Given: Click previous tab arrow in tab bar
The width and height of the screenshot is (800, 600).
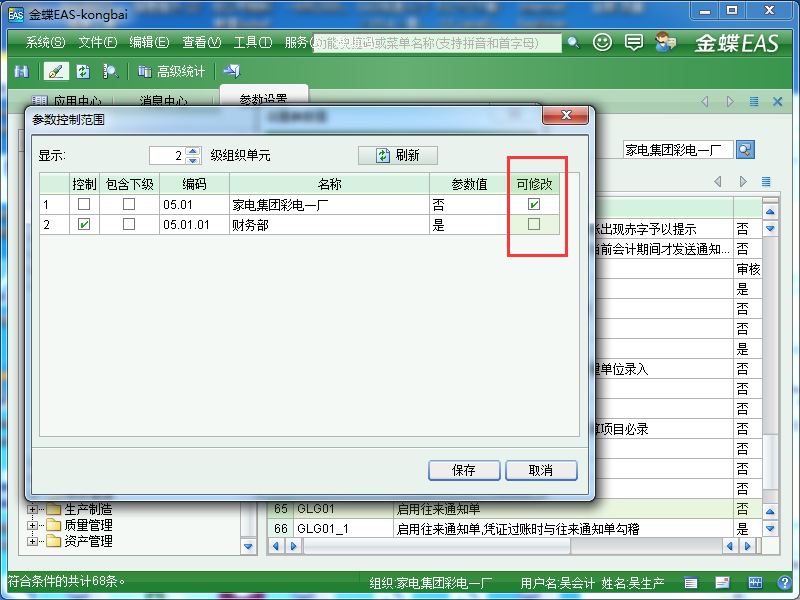Looking at the screenshot, I should point(705,102).
